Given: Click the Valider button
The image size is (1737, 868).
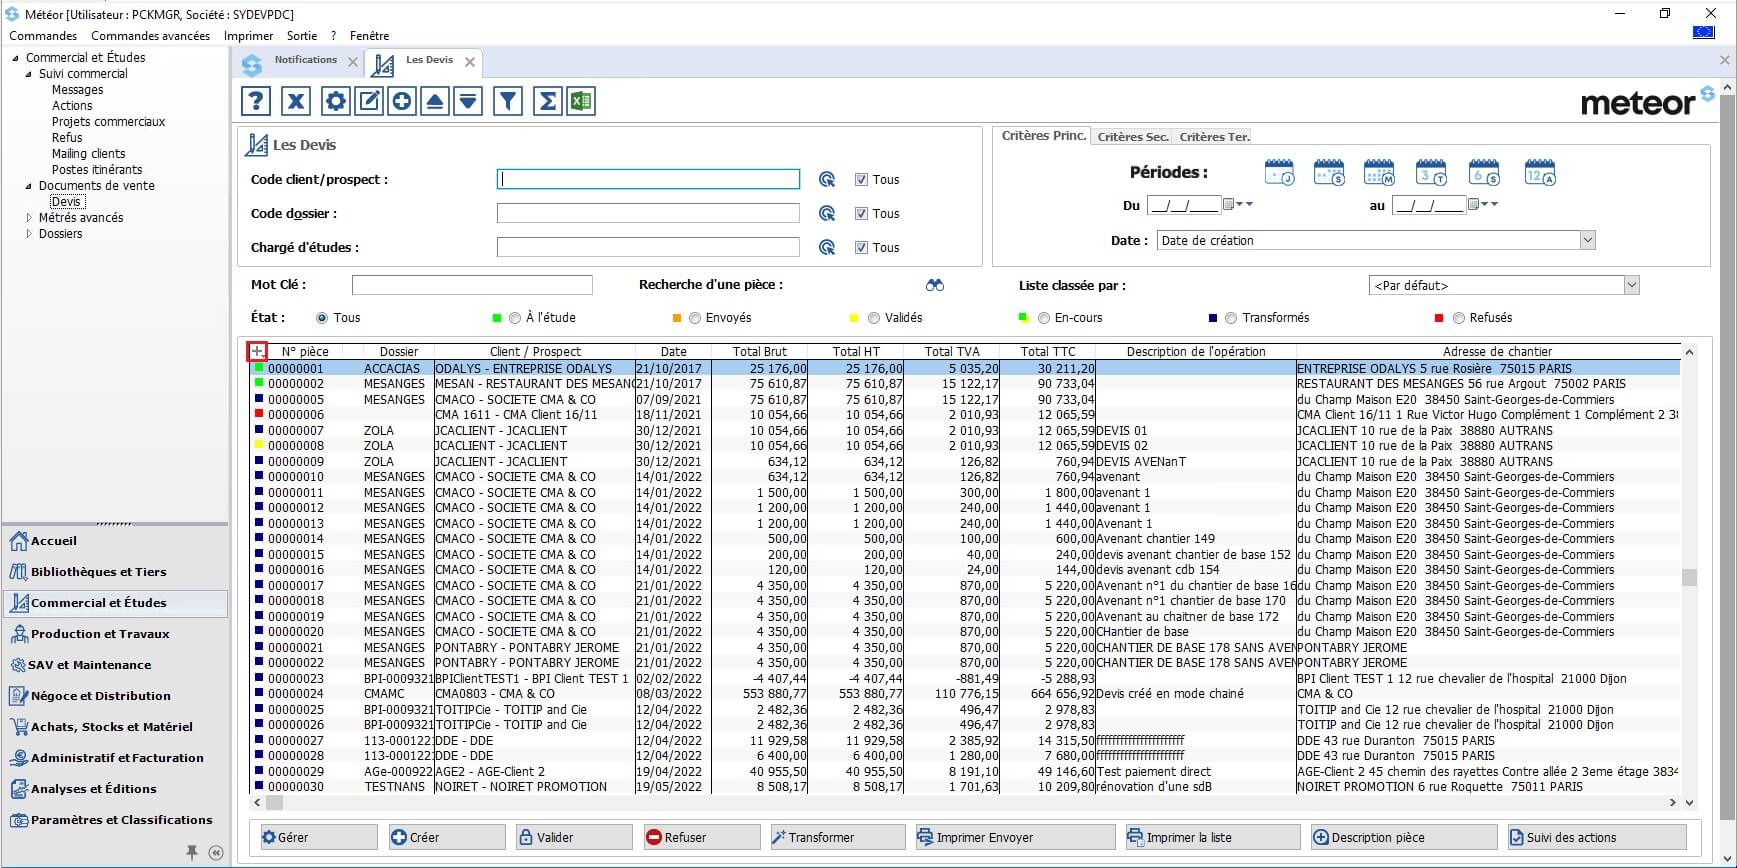Looking at the screenshot, I should coord(574,837).
